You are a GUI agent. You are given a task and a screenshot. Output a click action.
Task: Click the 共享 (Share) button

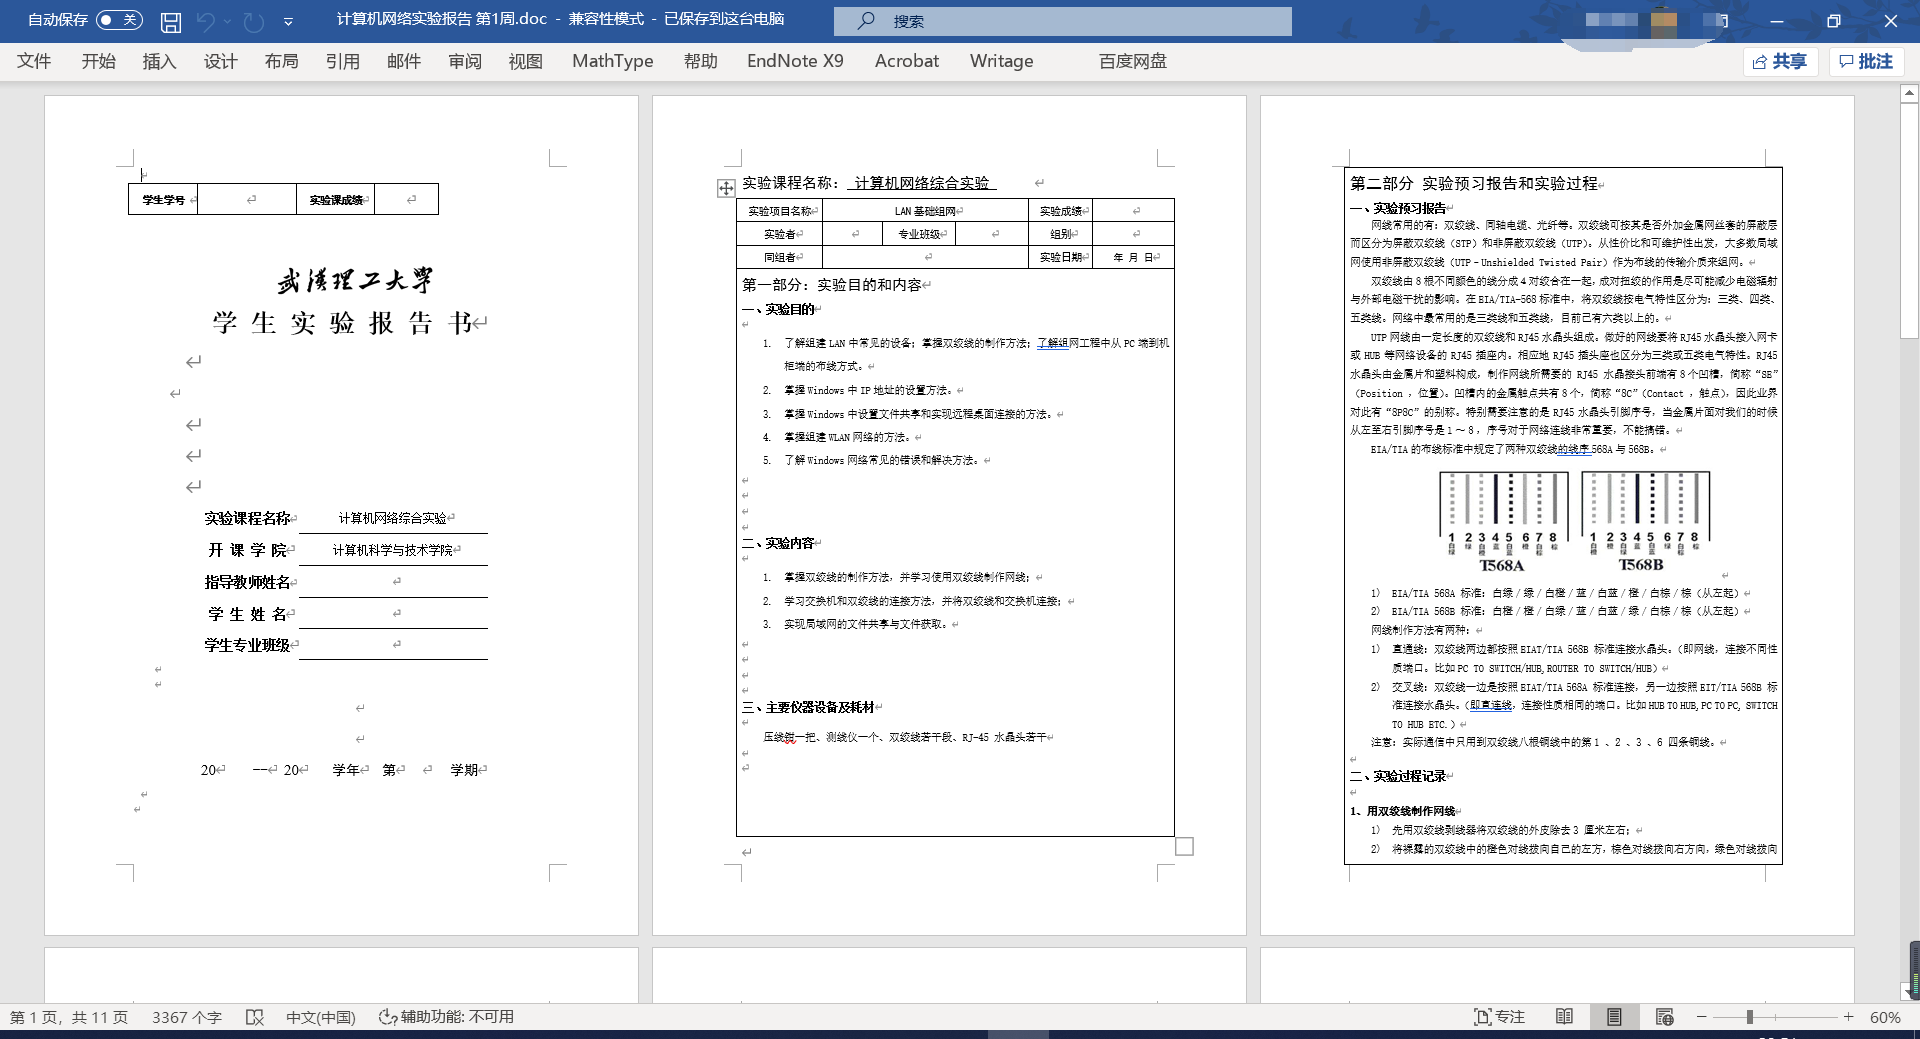(1780, 61)
